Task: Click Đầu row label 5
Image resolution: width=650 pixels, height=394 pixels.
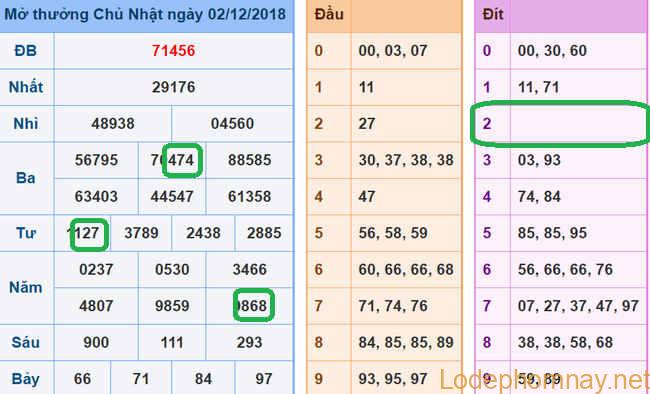Action: click(x=318, y=233)
